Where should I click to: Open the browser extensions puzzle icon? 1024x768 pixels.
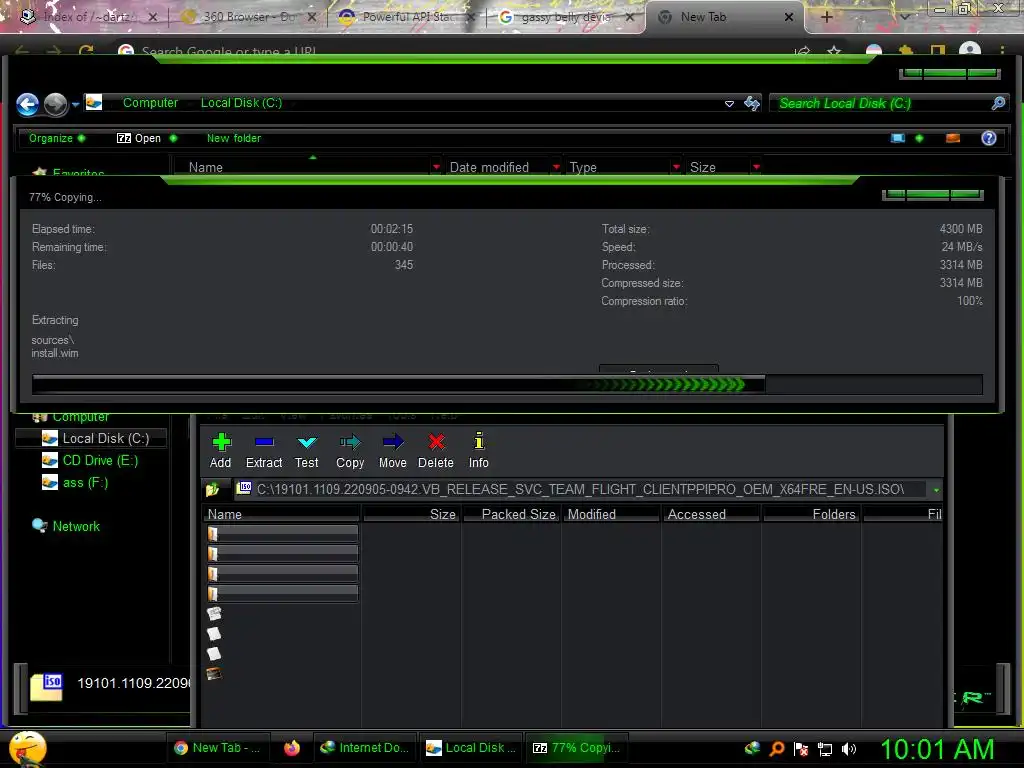(x=905, y=51)
